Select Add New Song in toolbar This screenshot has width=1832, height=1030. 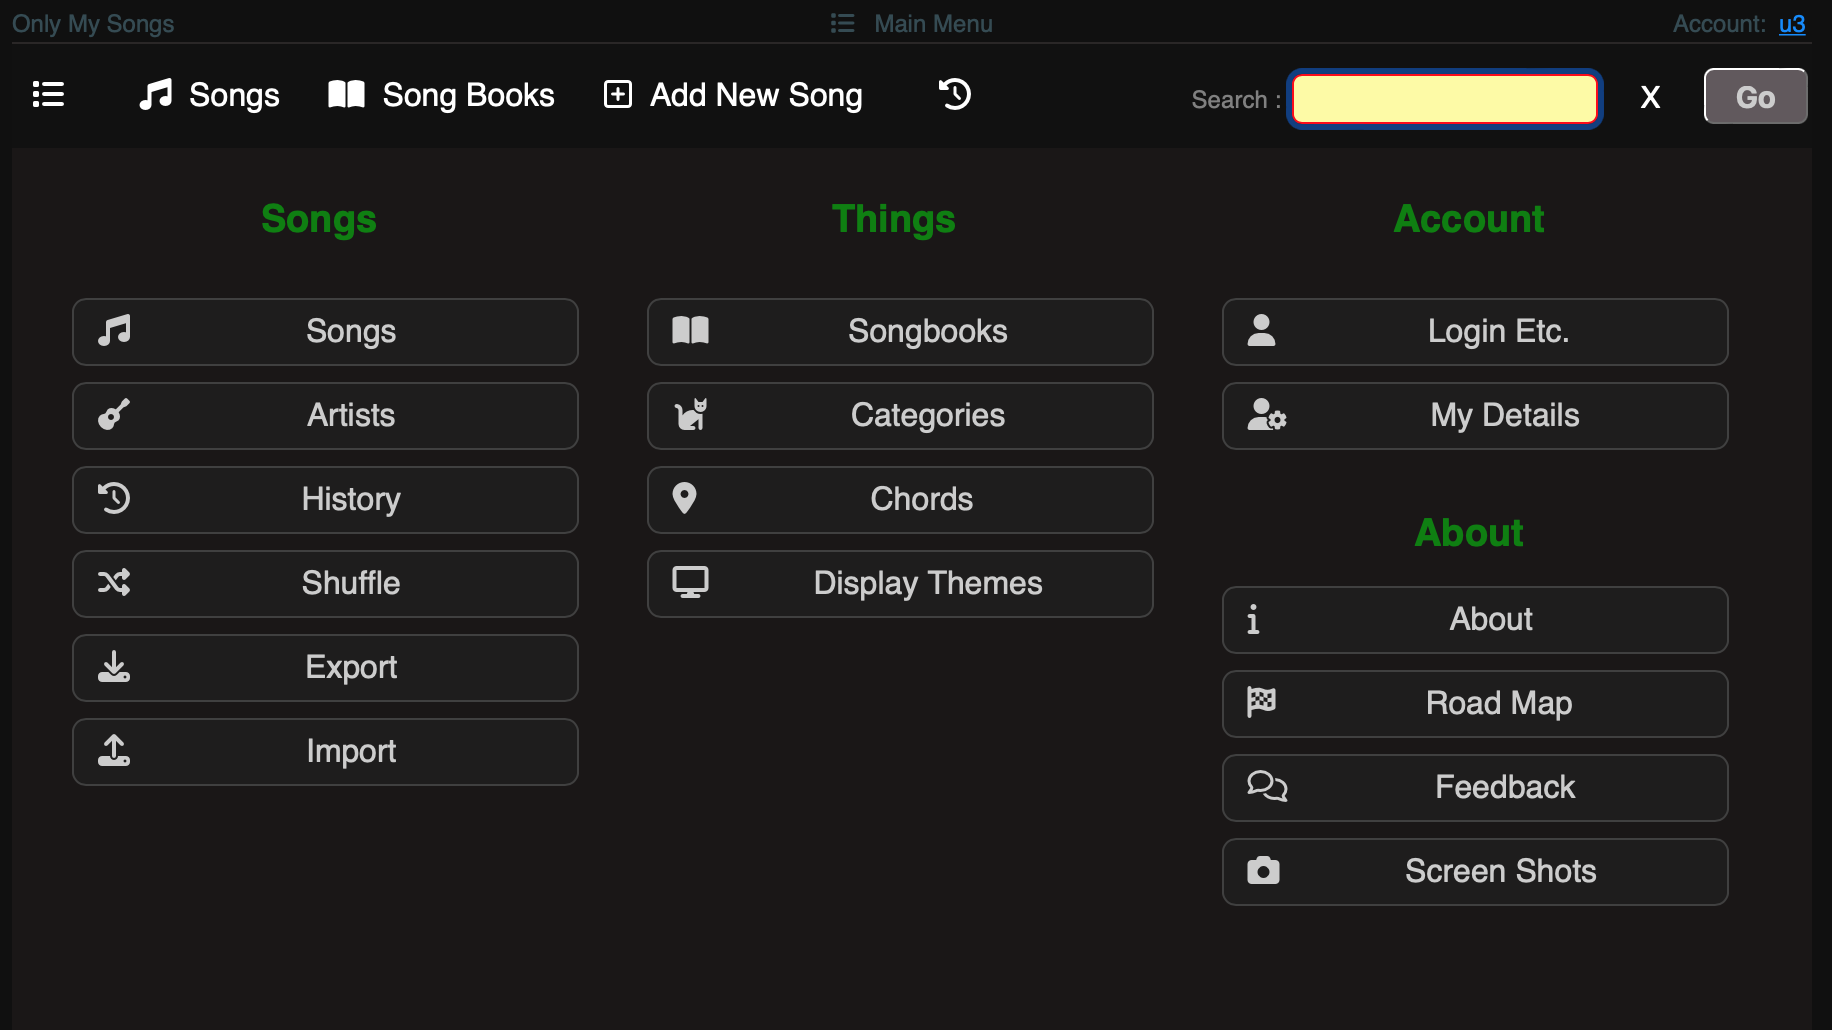point(733,95)
